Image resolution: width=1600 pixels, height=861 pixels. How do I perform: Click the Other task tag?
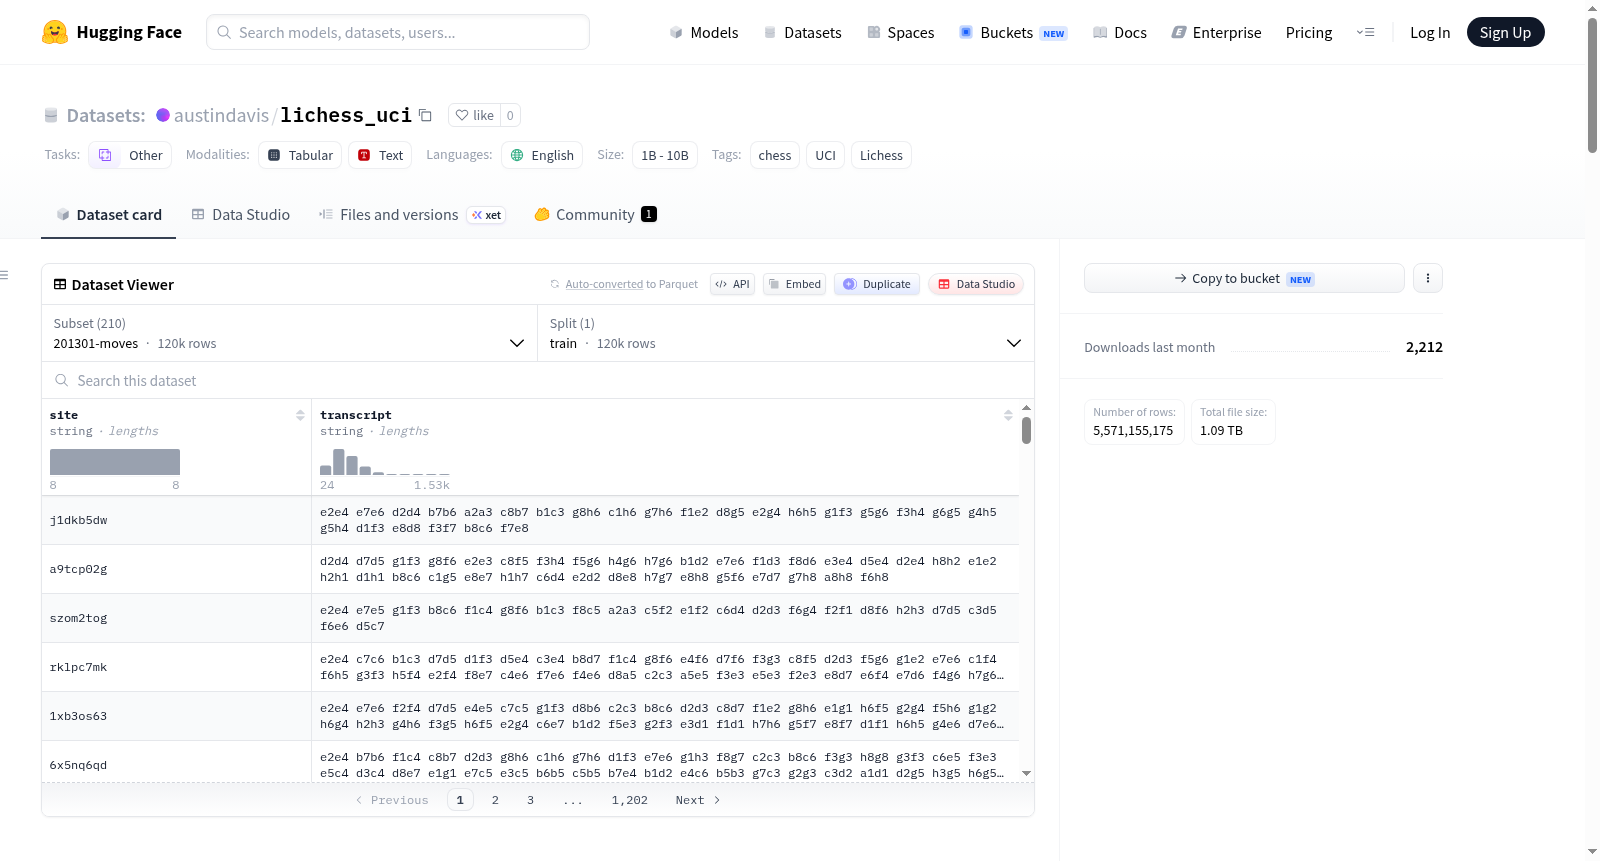(130, 155)
